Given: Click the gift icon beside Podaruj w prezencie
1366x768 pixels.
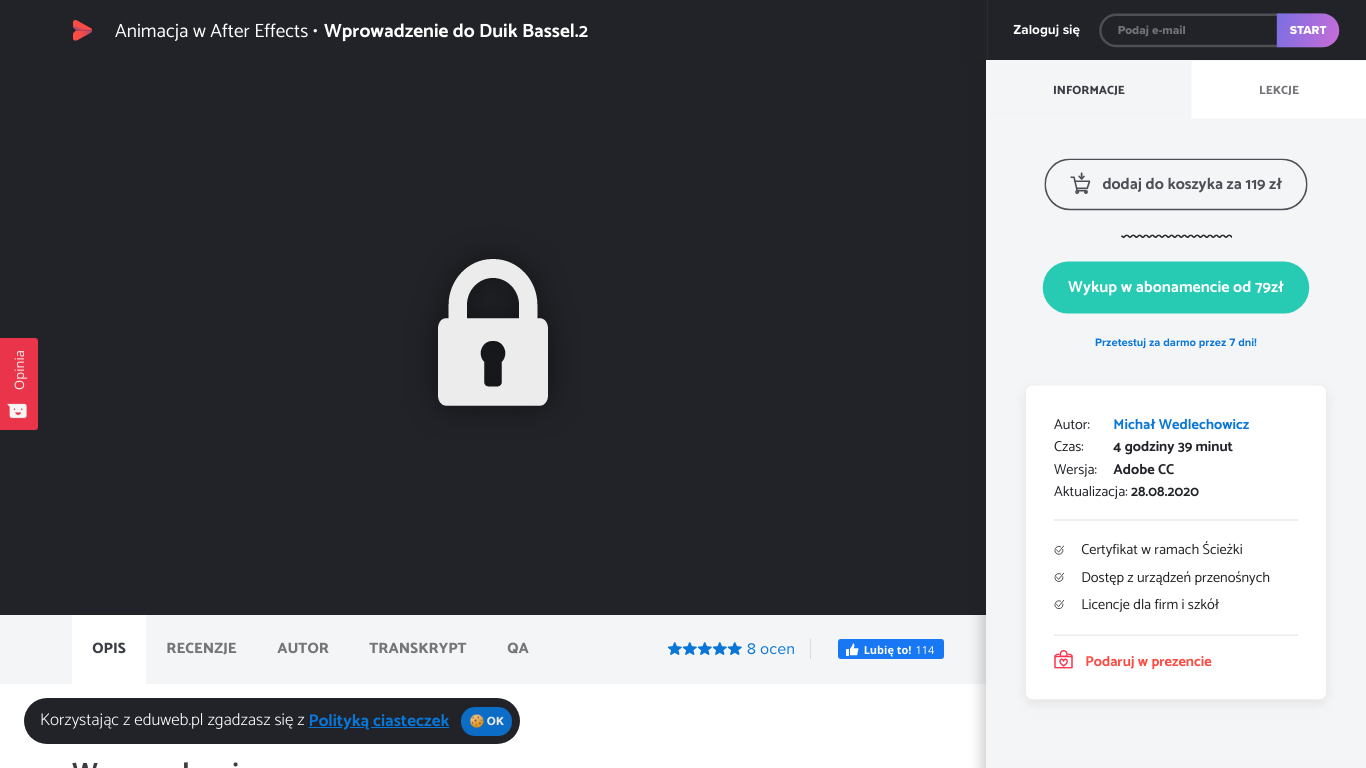Looking at the screenshot, I should (1063, 661).
